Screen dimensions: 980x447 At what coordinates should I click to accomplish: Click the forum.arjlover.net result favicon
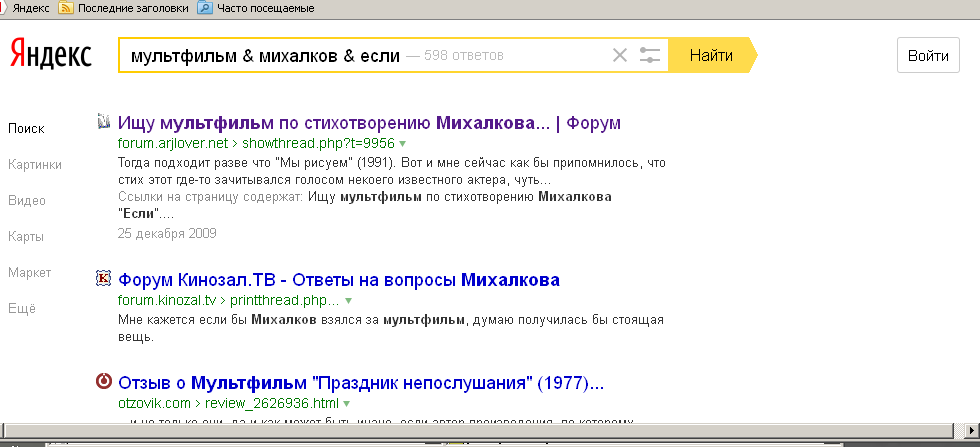[x=103, y=122]
